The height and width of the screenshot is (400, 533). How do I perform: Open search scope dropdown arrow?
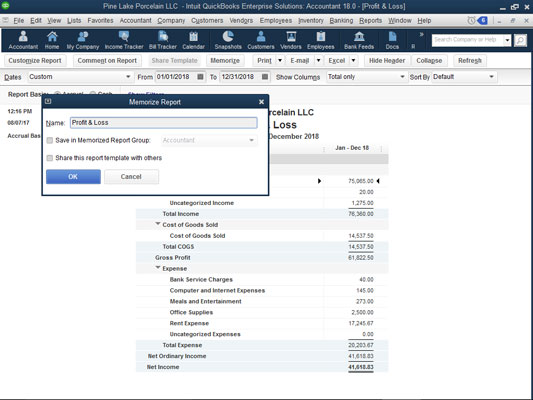click(x=507, y=40)
